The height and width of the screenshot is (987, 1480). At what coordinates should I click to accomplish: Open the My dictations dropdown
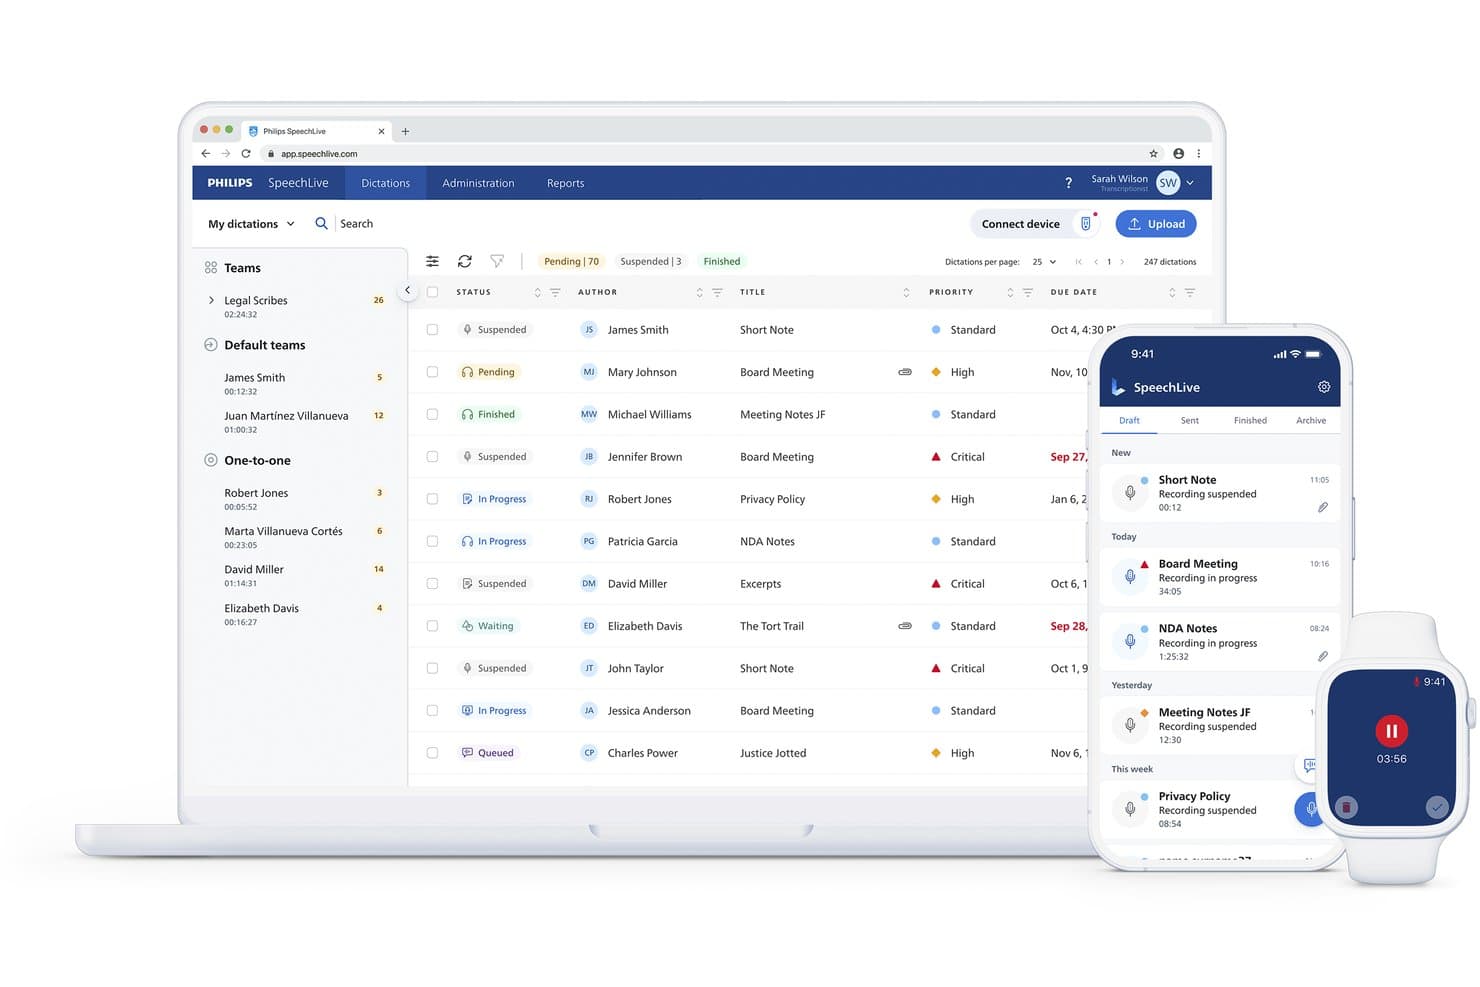point(251,224)
